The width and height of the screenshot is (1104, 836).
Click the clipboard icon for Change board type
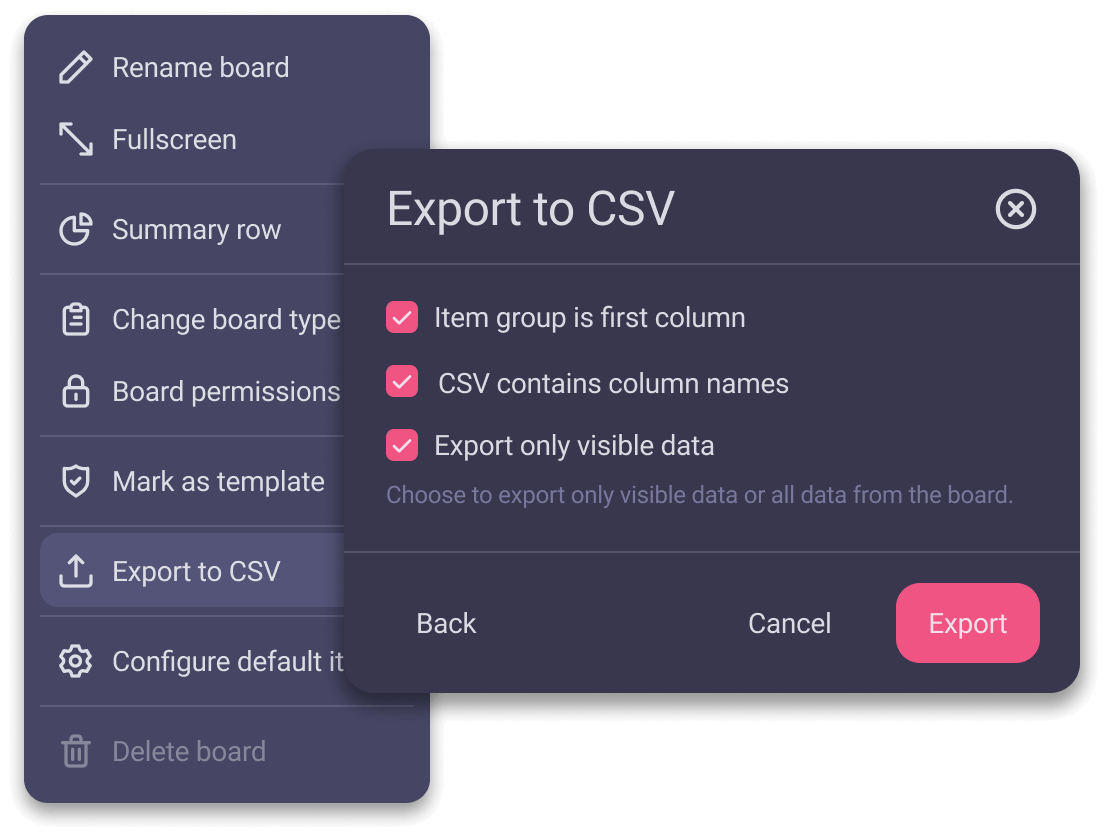coord(75,320)
